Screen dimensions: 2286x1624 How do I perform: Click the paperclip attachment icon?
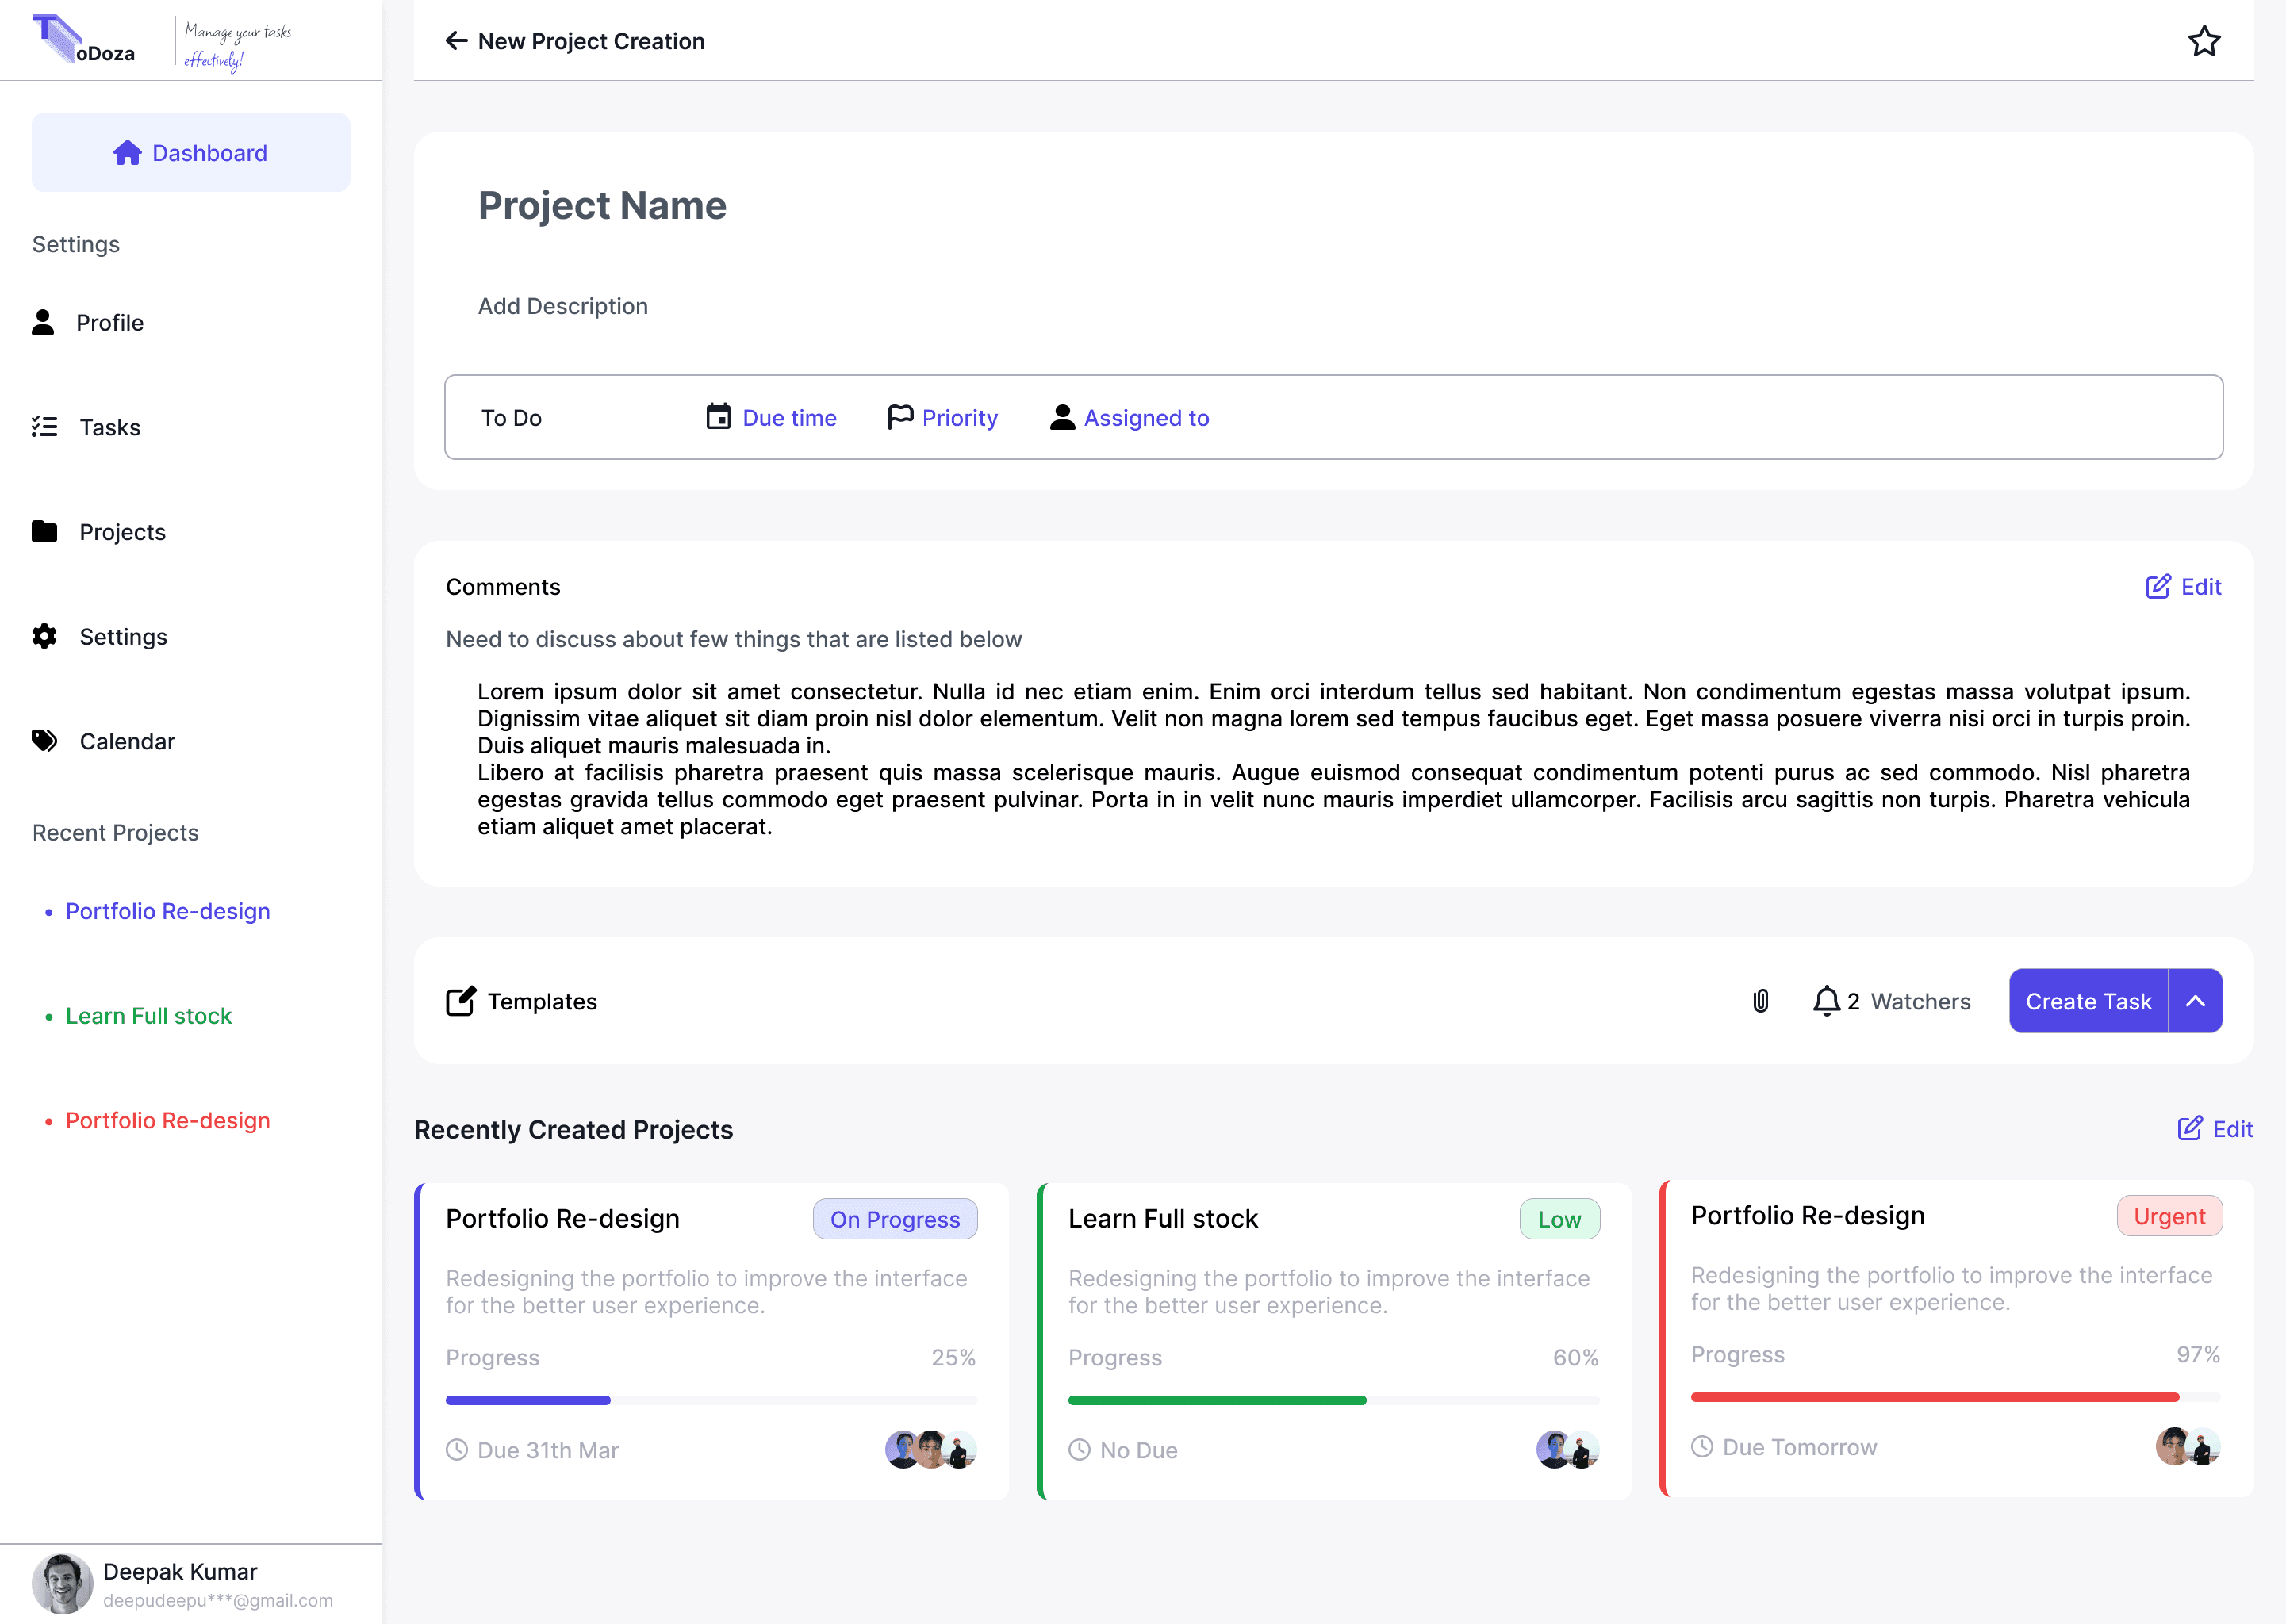click(1761, 1001)
